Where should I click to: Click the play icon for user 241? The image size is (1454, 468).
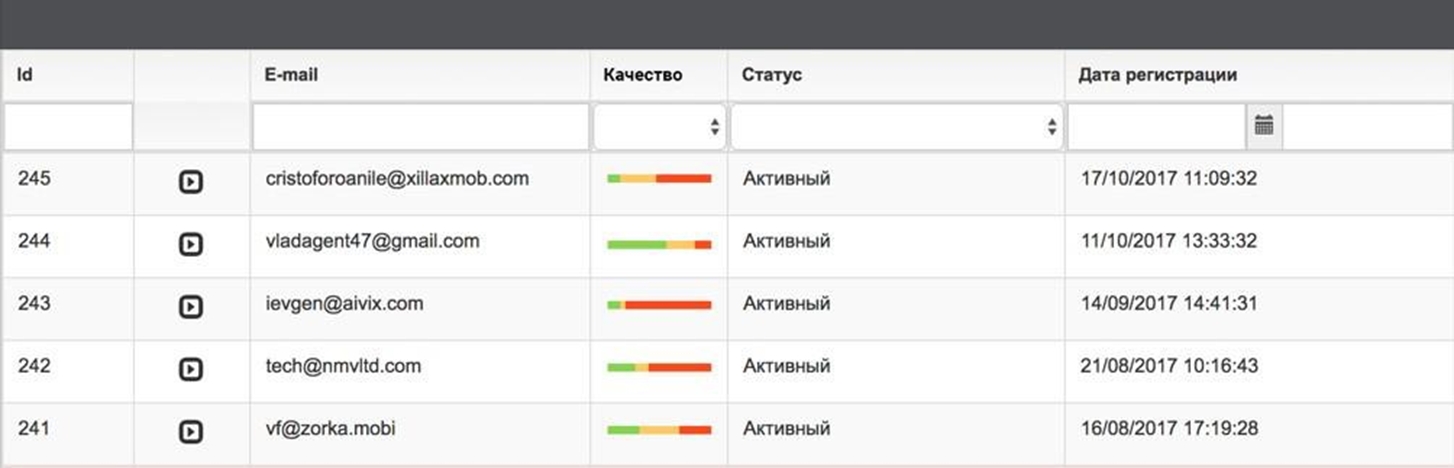point(190,432)
